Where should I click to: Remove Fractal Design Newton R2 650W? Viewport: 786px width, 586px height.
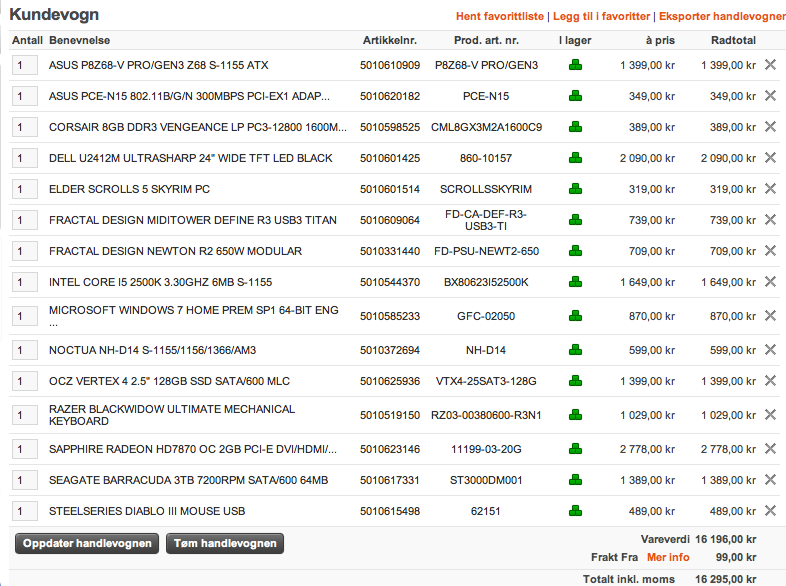pyautogui.click(x=770, y=251)
